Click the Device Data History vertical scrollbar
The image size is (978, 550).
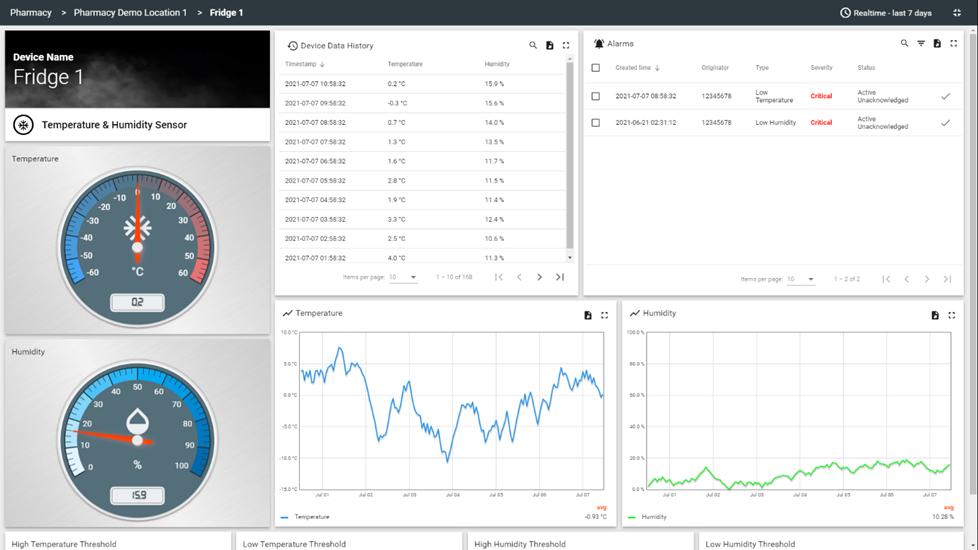click(x=570, y=150)
